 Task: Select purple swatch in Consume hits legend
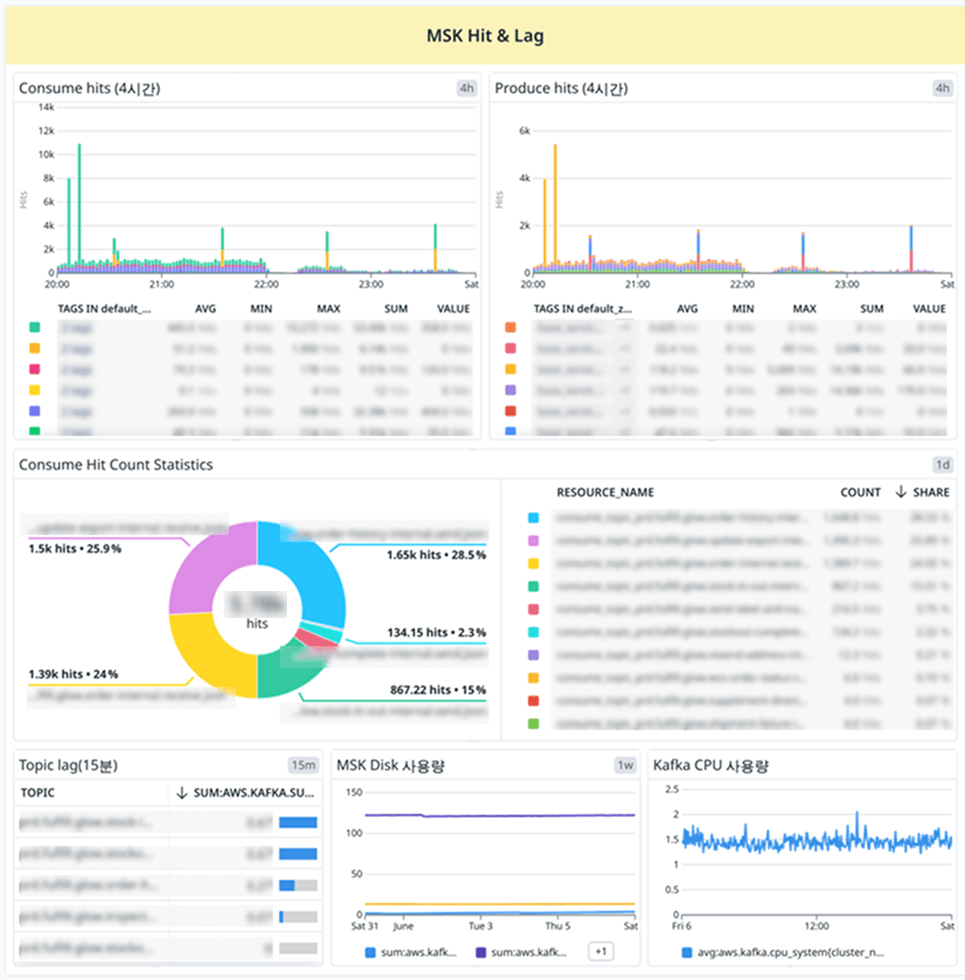click(35, 411)
